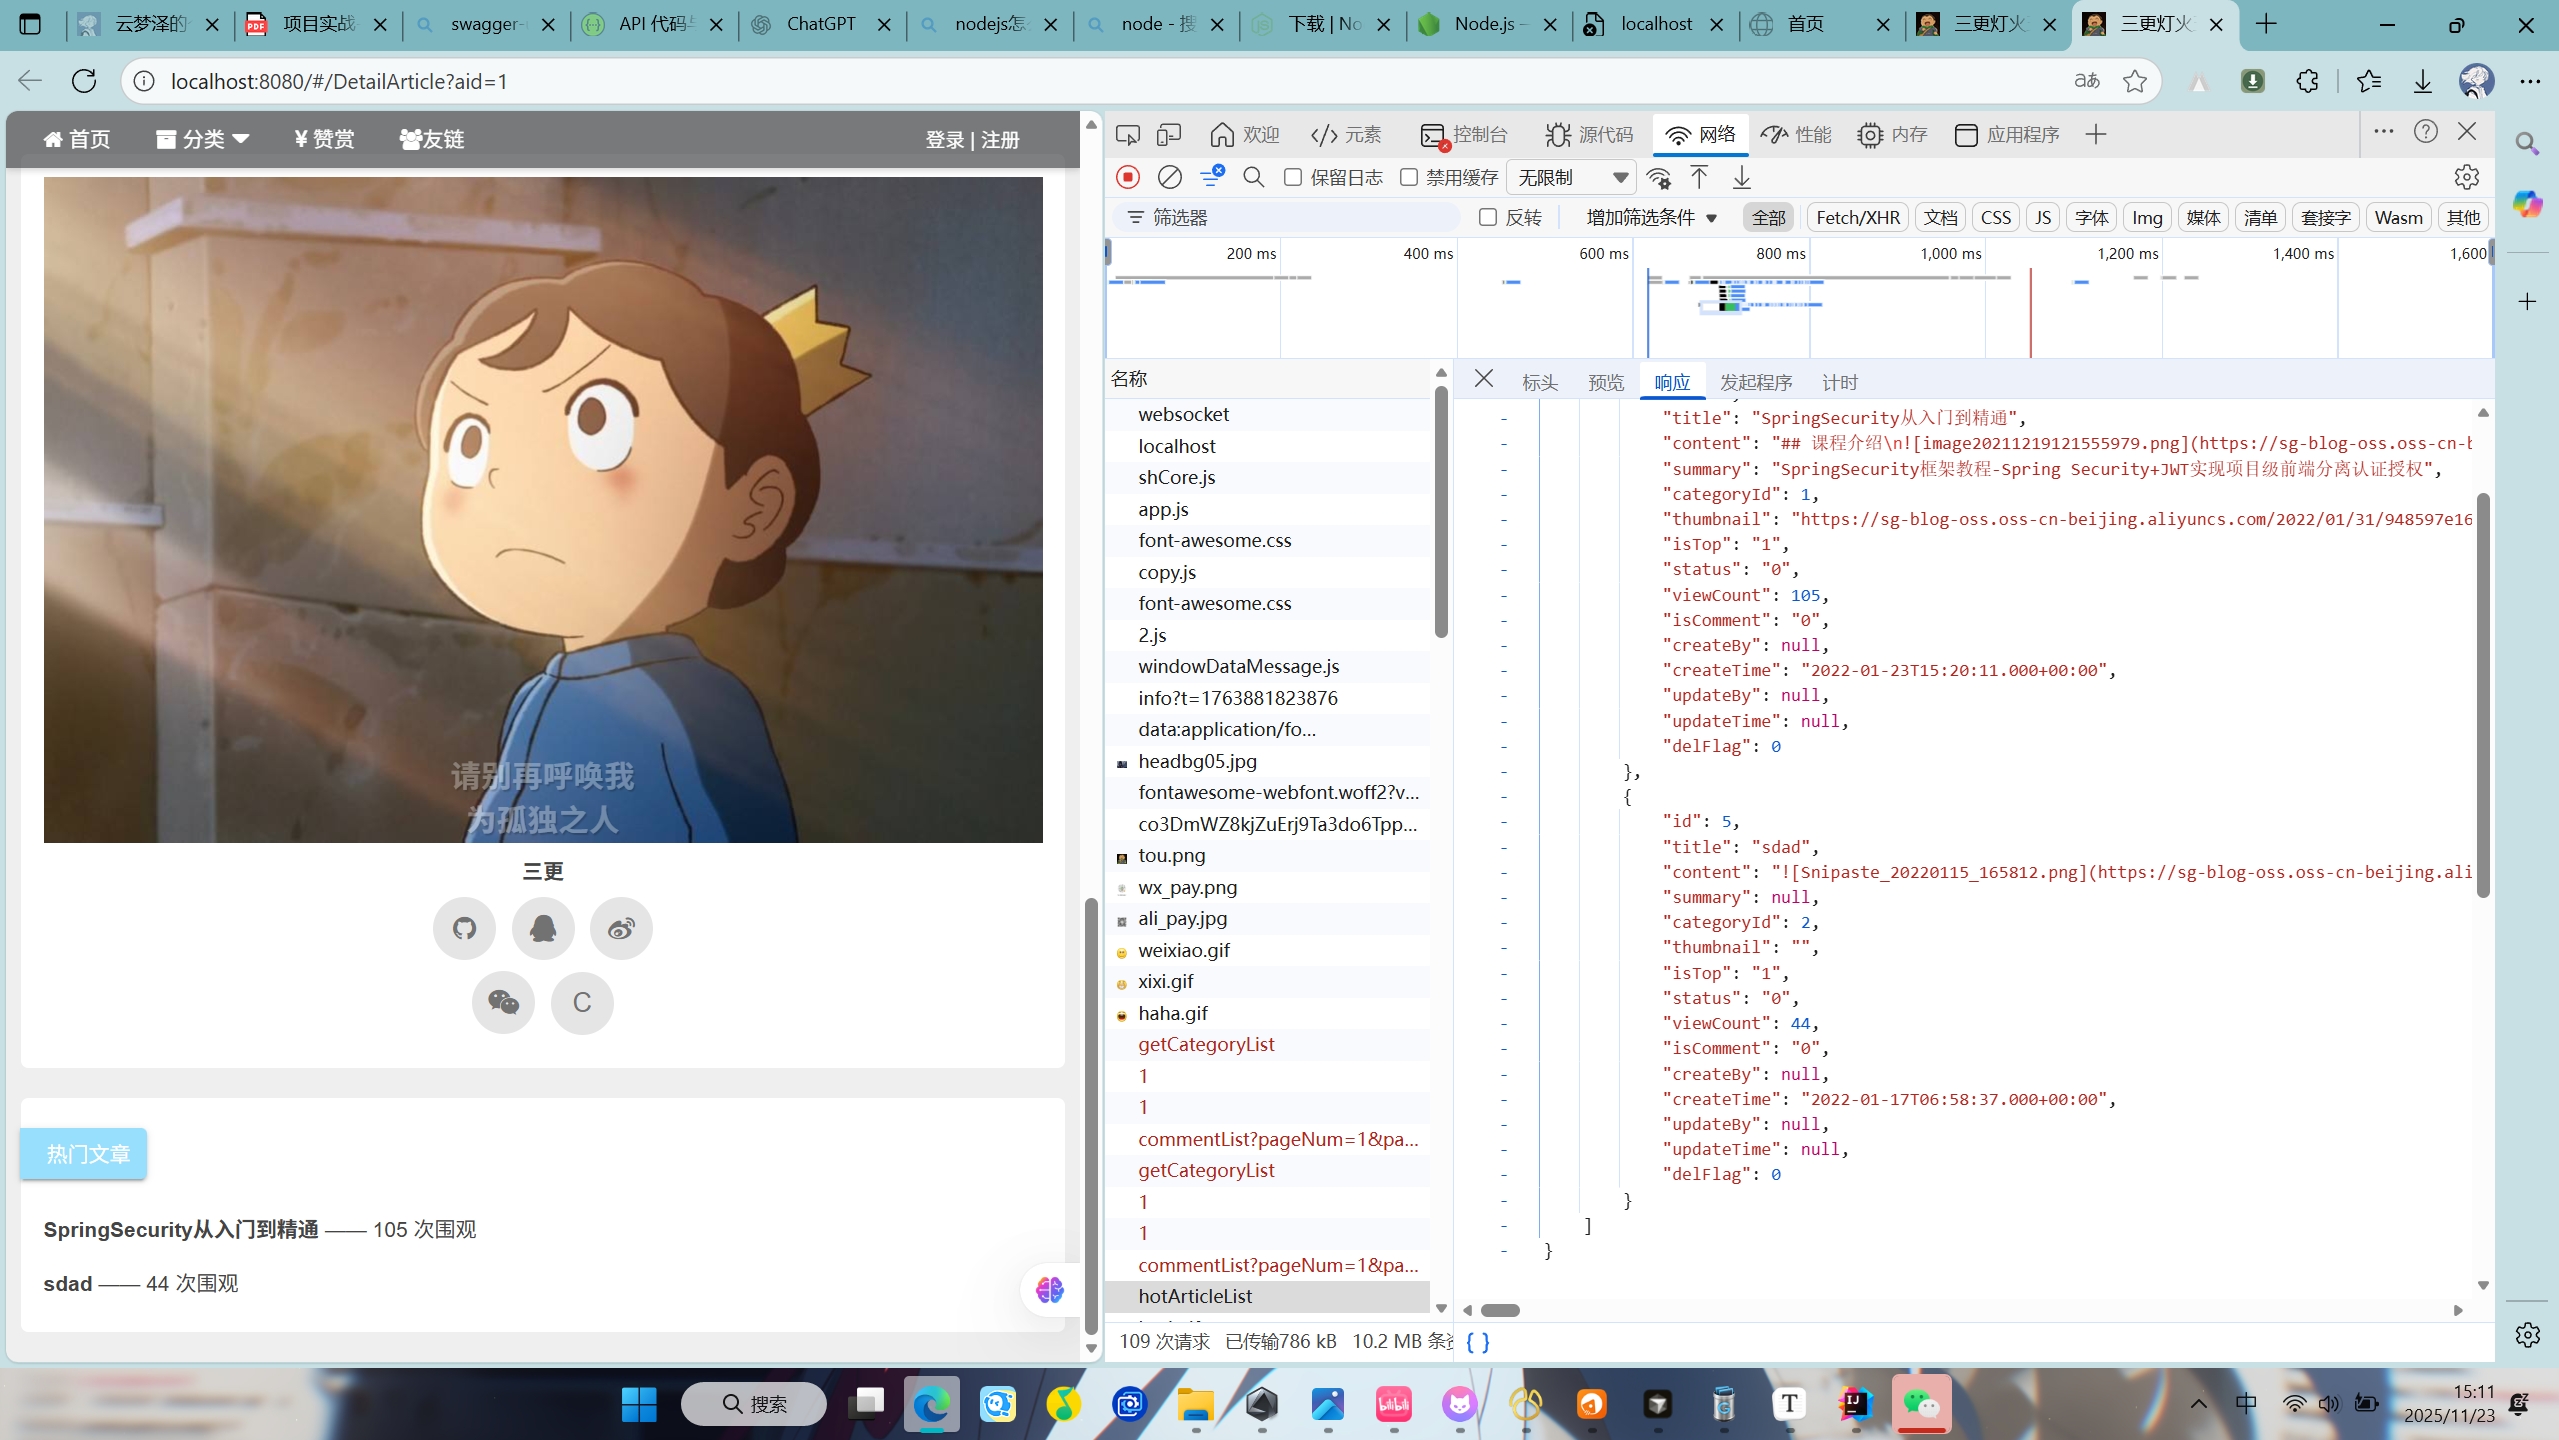2559x1440 pixels.
Task: Open the network search magnifier icon
Action: [x=1253, y=177]
